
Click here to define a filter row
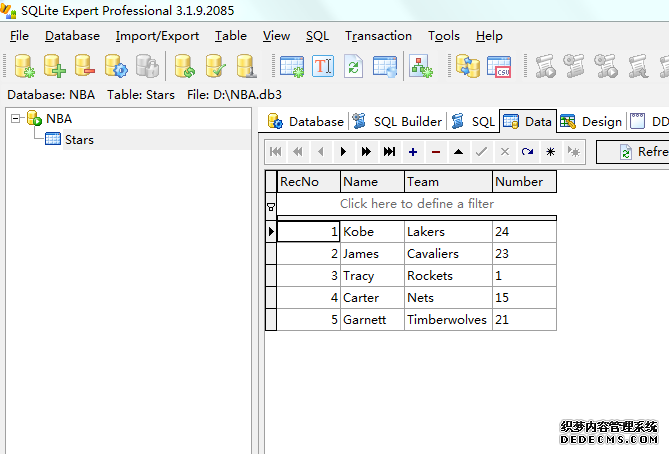tap(416, 204)
